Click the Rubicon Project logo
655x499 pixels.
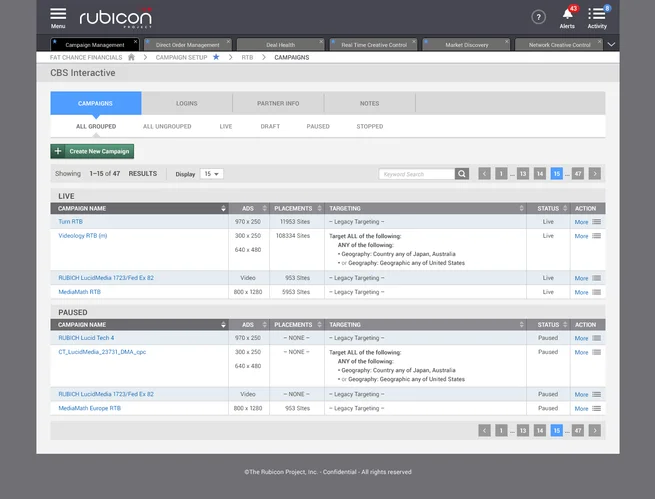tap(116, 18)
